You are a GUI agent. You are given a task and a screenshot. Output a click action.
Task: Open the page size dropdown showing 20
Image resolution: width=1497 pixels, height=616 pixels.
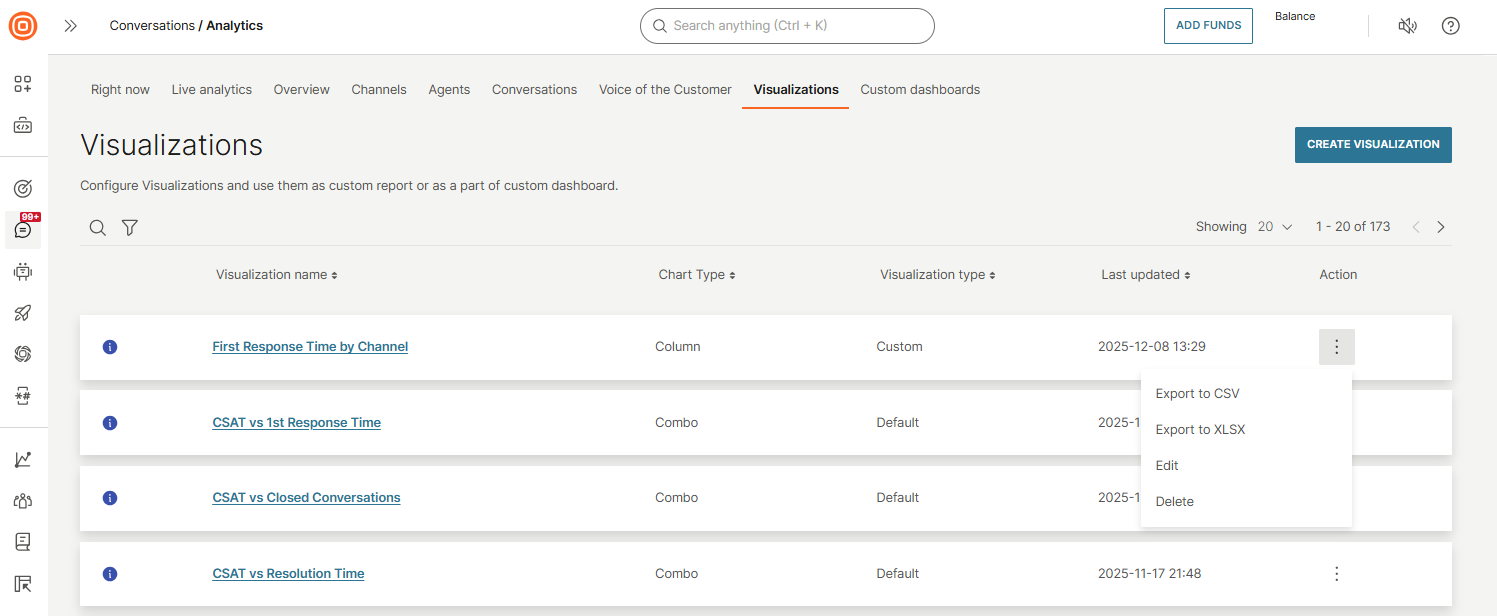[1269, 226]
